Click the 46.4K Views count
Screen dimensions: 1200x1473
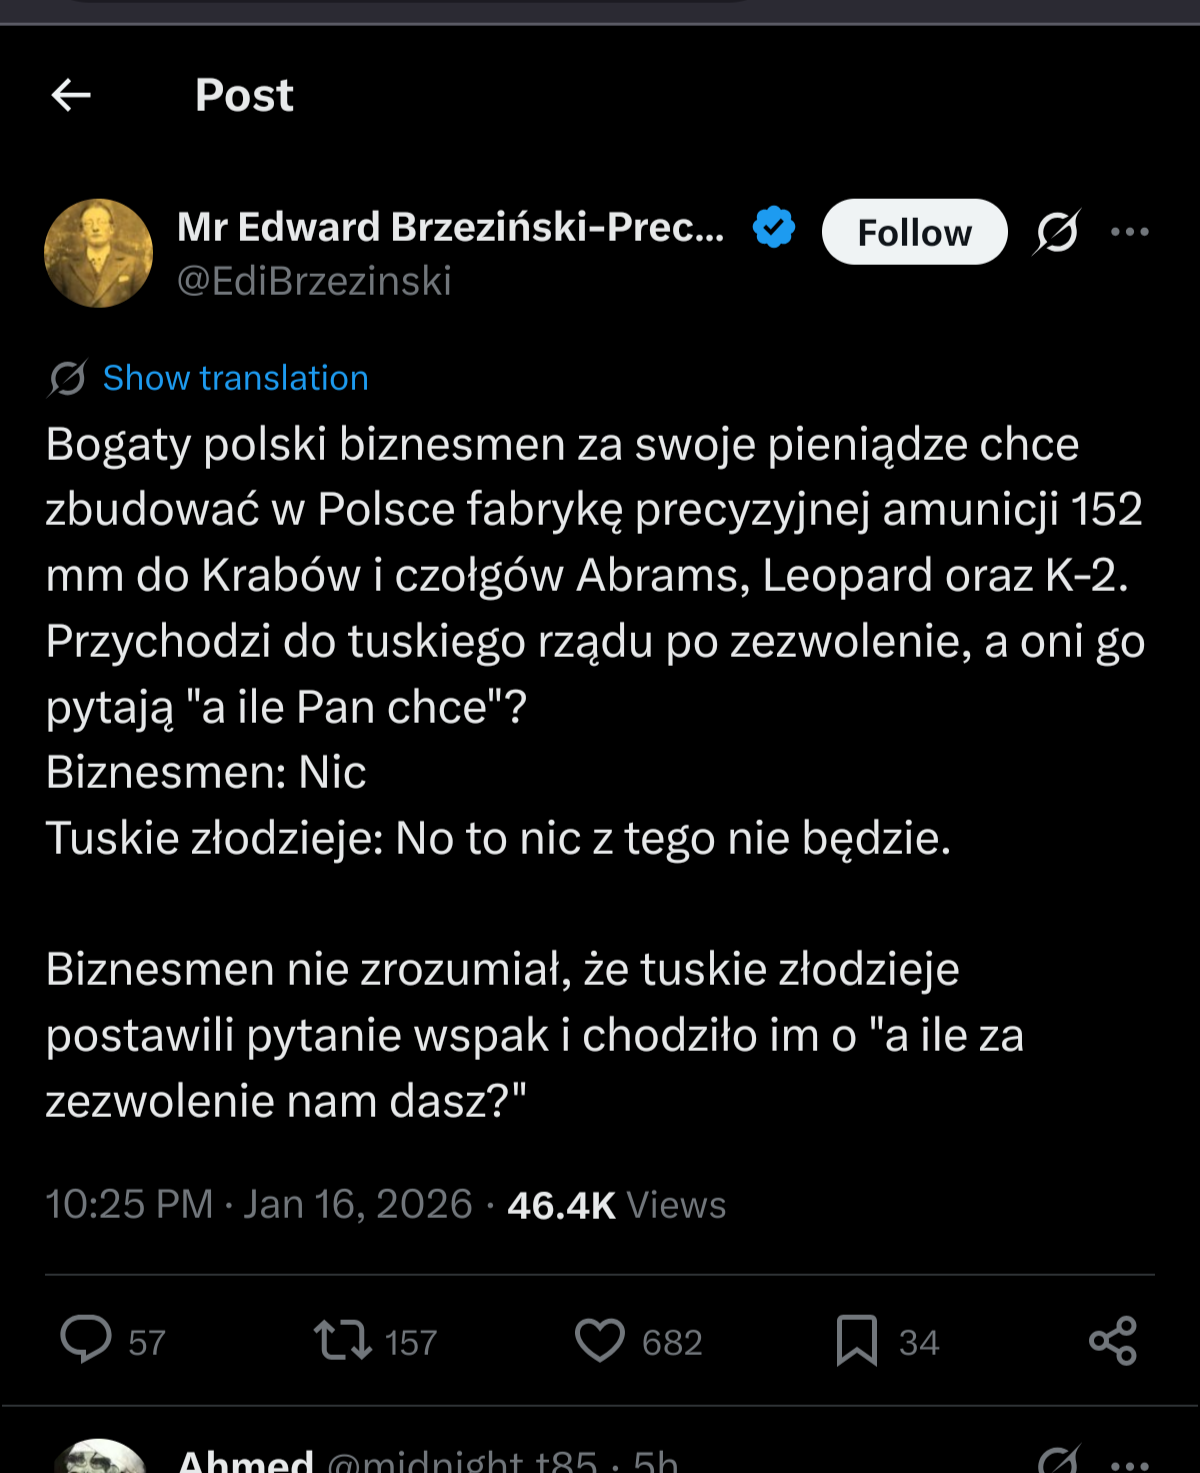[x=616, y=1205]
